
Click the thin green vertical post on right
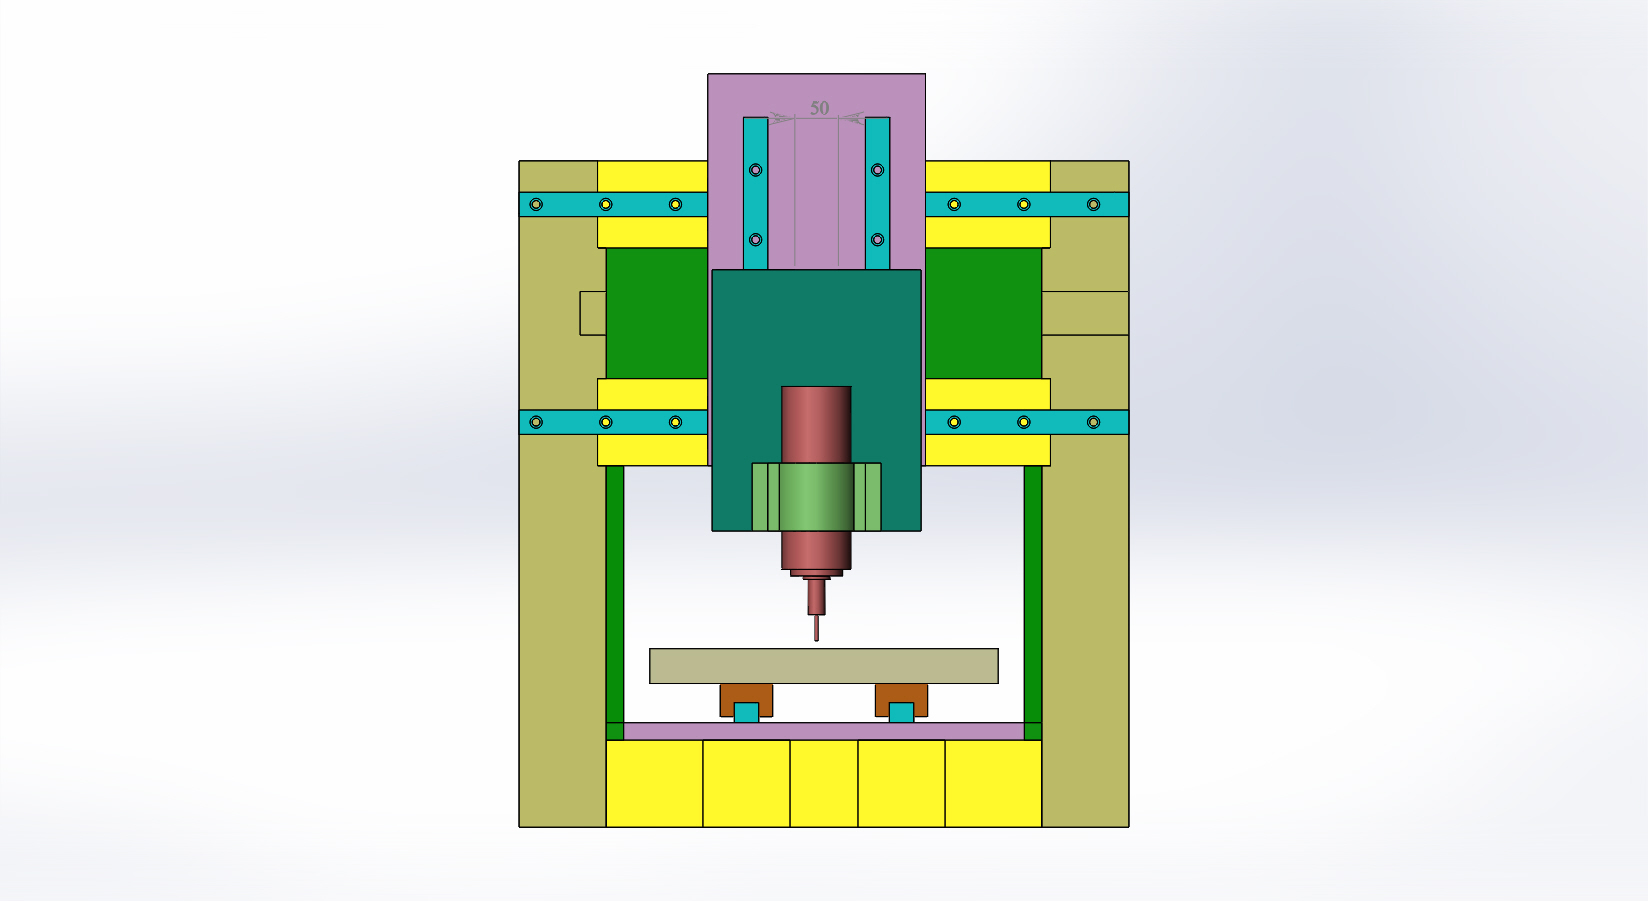pyautogui.click(x=1033, y=595)
